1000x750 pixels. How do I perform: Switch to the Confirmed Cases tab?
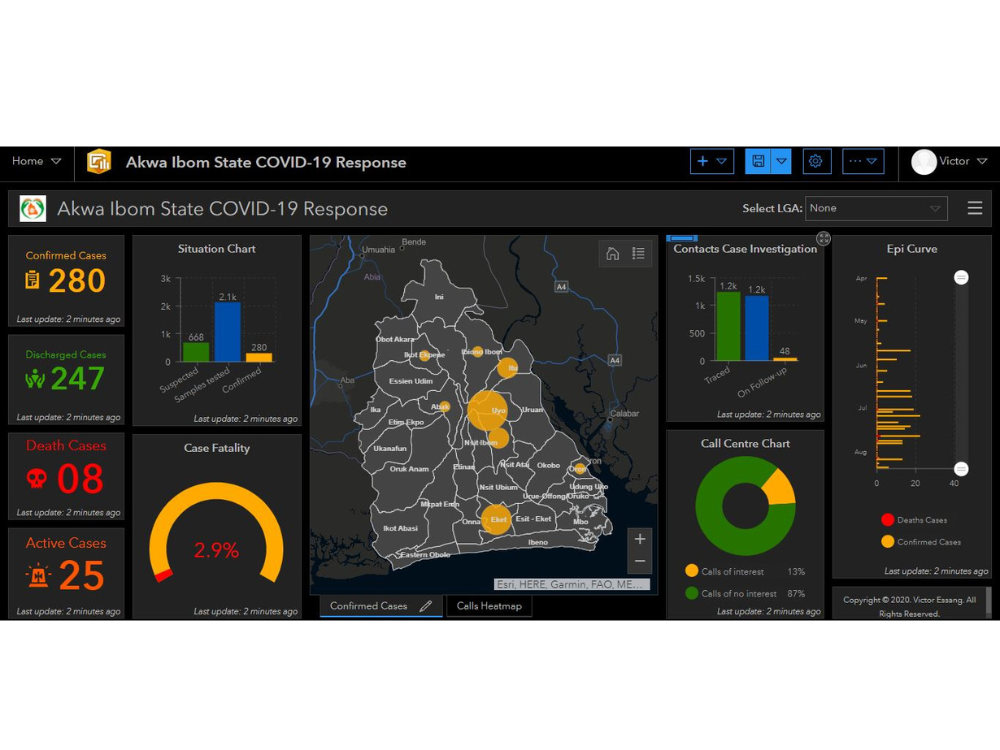pyautogui.click(x=381, y=606)
